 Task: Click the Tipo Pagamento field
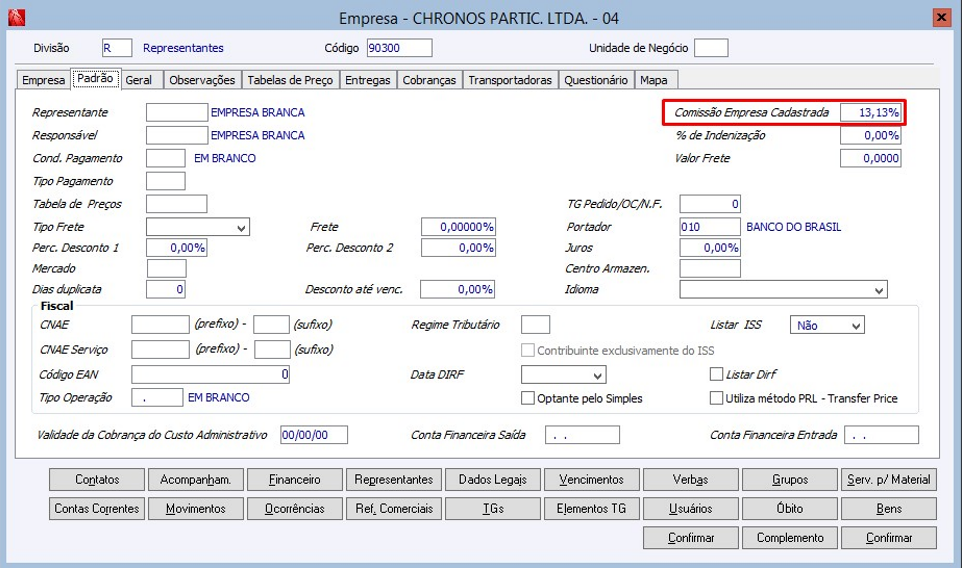[166, 181]
